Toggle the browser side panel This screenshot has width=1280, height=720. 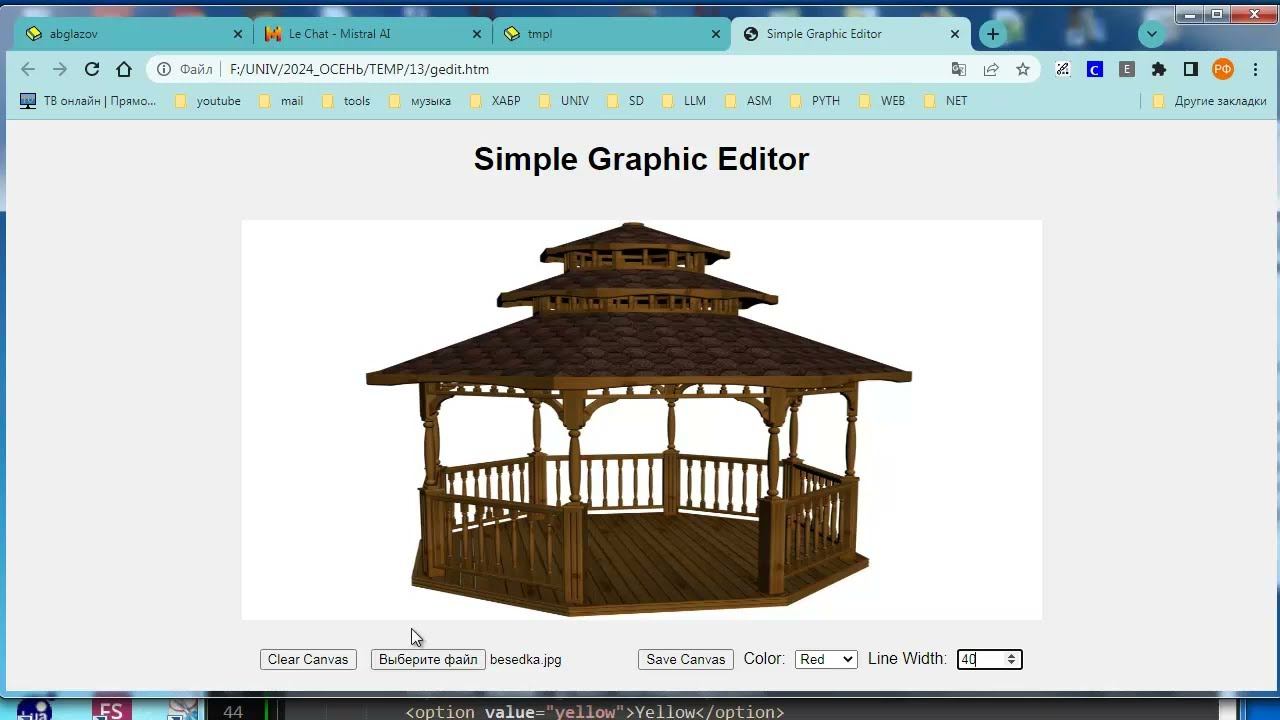(1191, 69)
